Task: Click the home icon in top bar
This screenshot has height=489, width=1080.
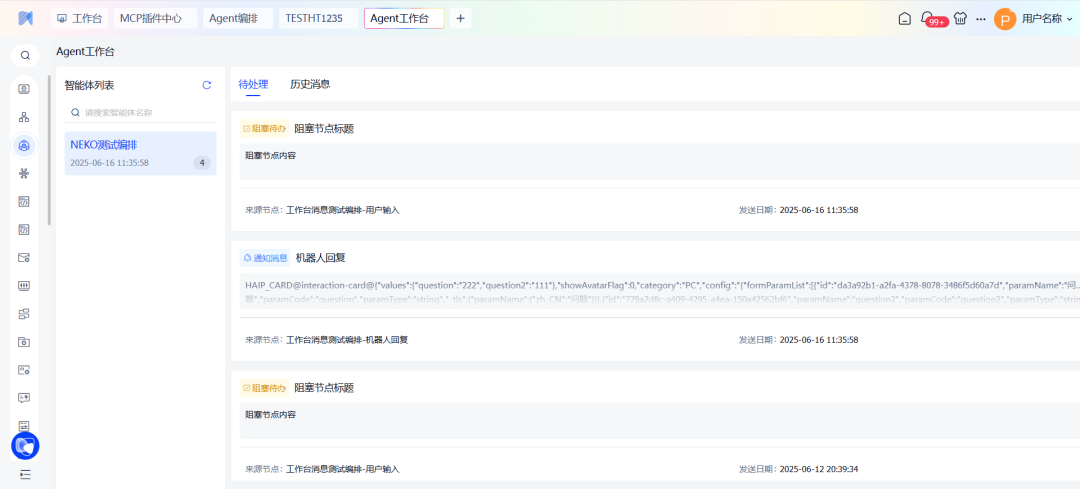Action: 904,18
